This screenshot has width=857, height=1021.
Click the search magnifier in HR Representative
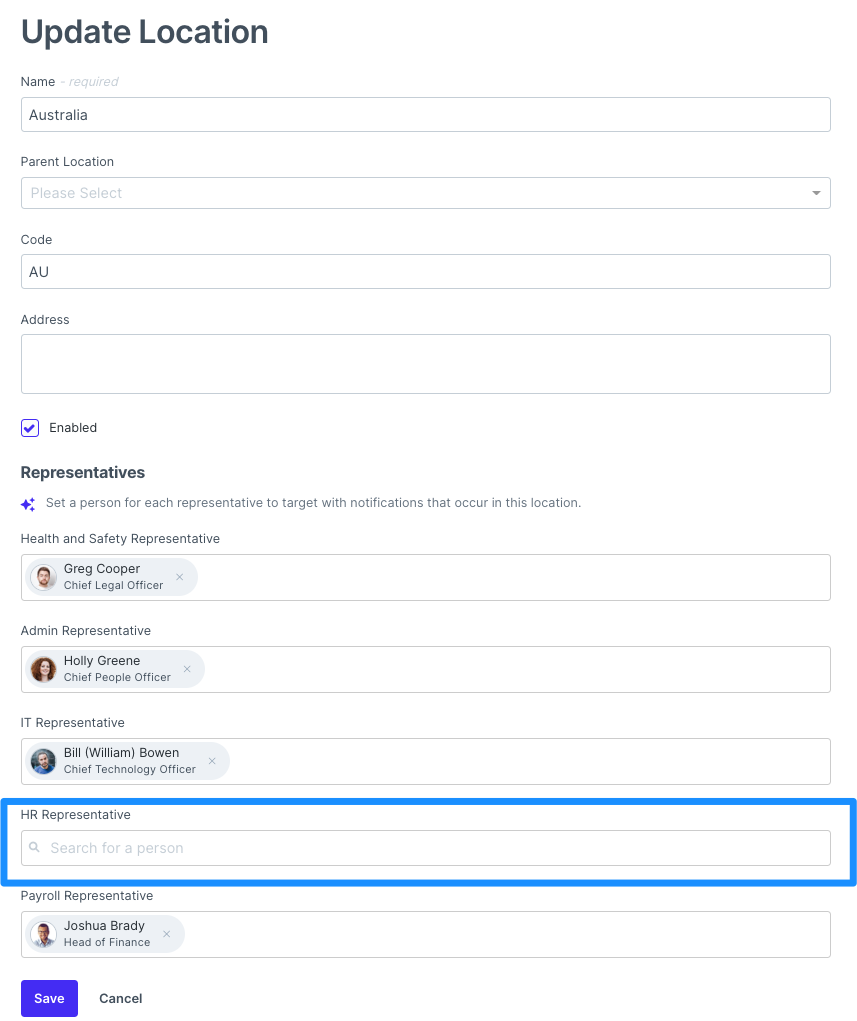35,848
